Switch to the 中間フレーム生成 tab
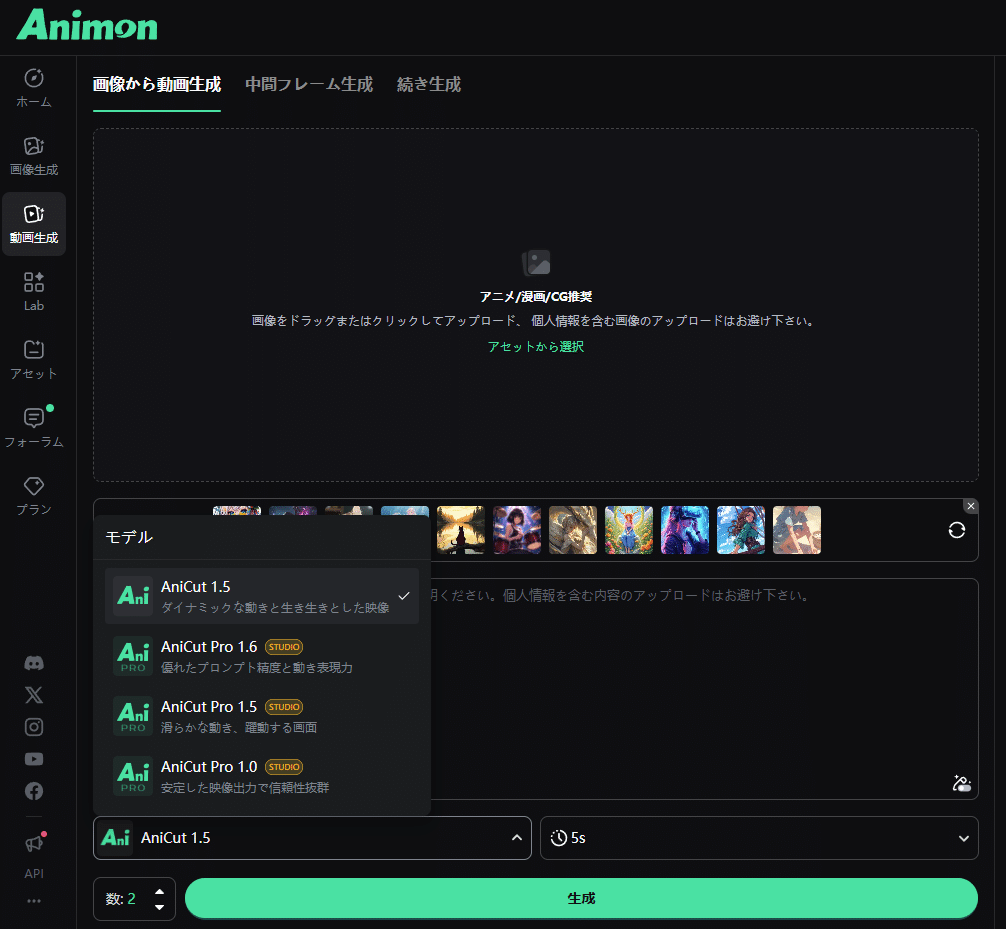Viewport: 1006px width, 929px height. (308, 85)
